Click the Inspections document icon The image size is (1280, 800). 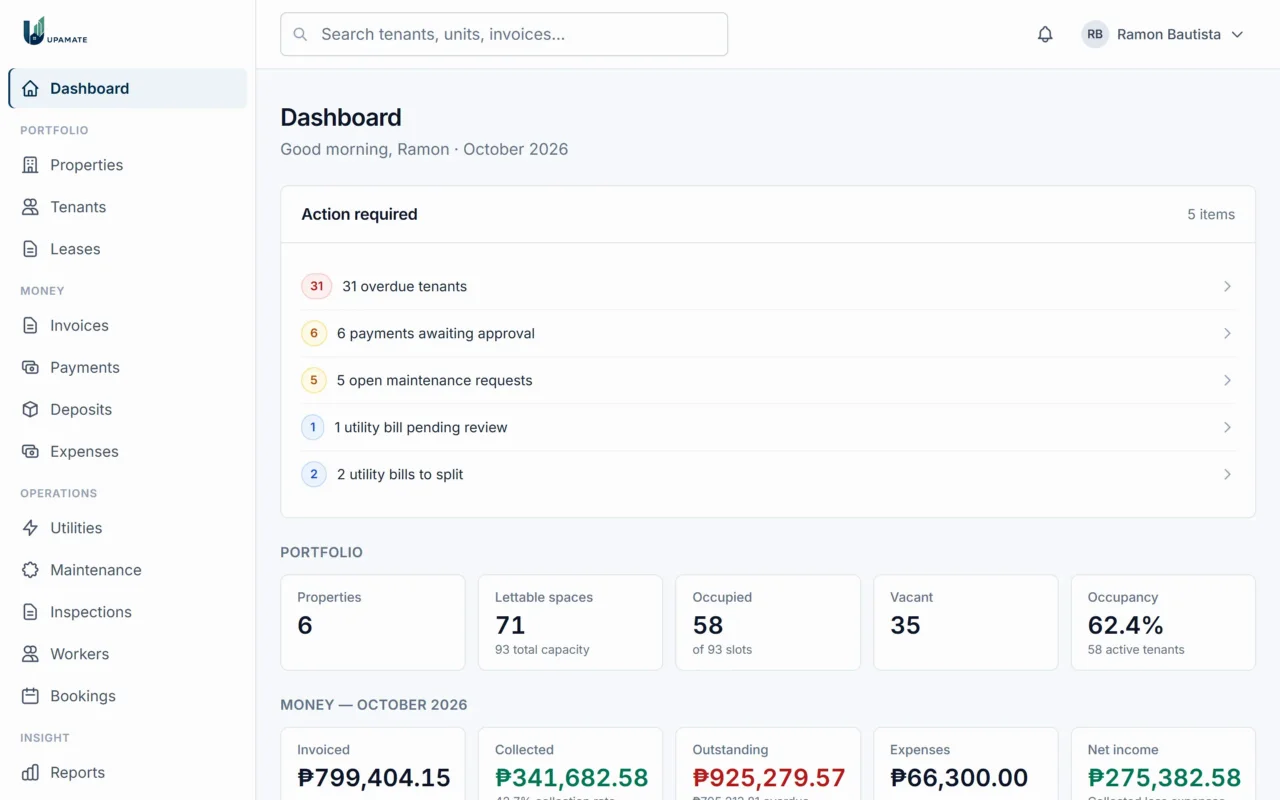pyautogui.click(x=31, y=612)
